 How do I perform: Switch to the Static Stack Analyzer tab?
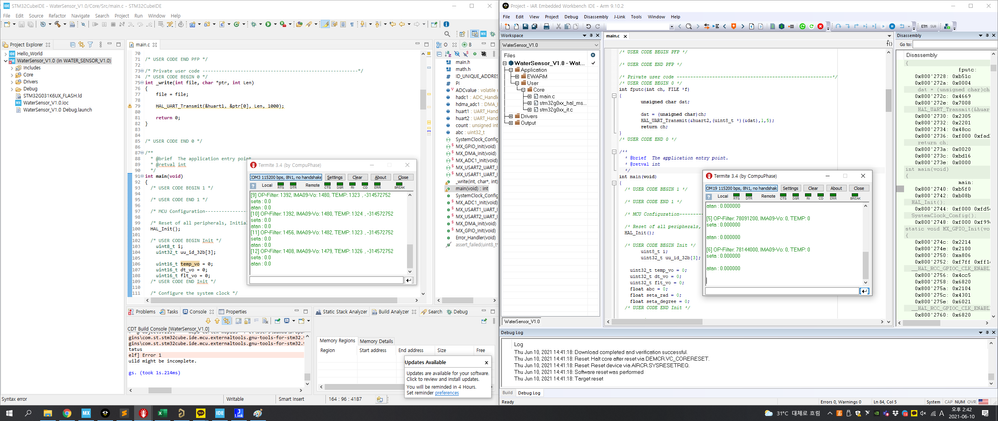point(341,311)
